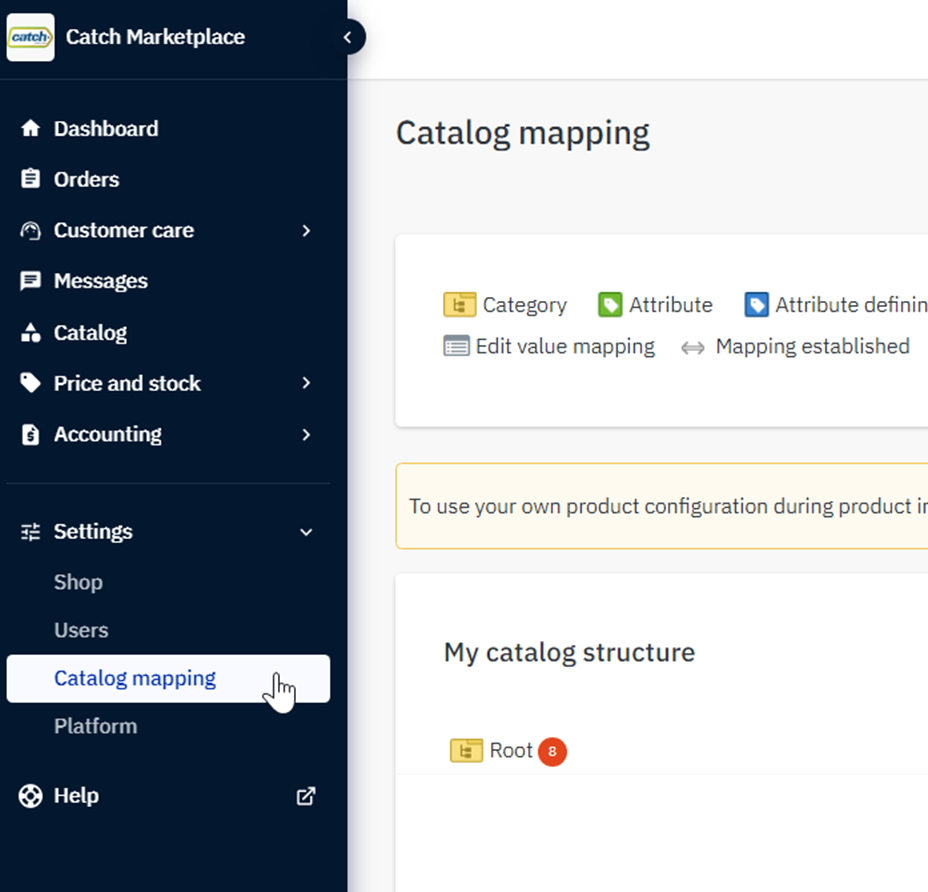Image resolution: width=928 pixels, height=892 pixels.
Task: Expand the Accounting section
Action: point(307,434)
